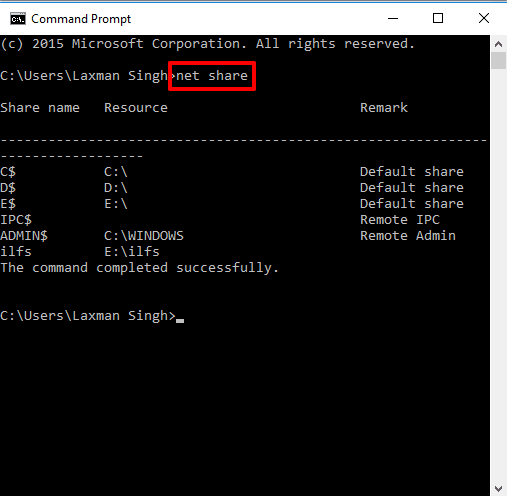Click the typed "net share" command
The image size is (507, 496).
pyautogui.click(x=212, y=76)
